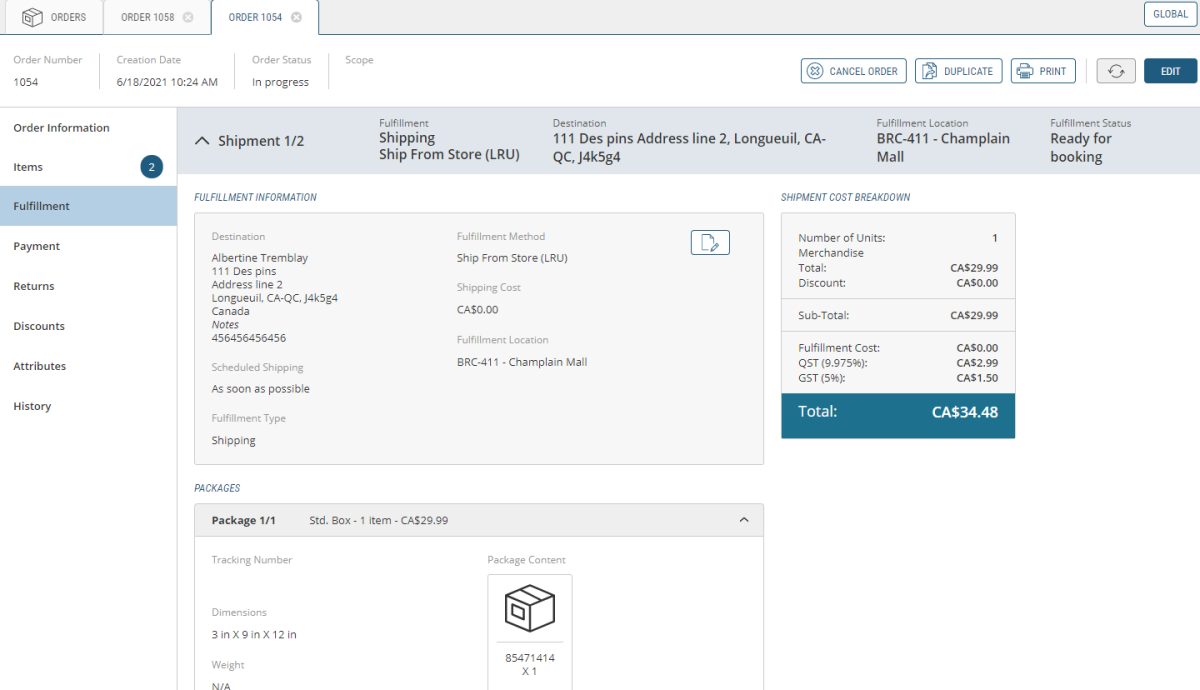Viewport: 1200px width, 690px height.
Task: Open the Payment section
Action: [37, 246]
